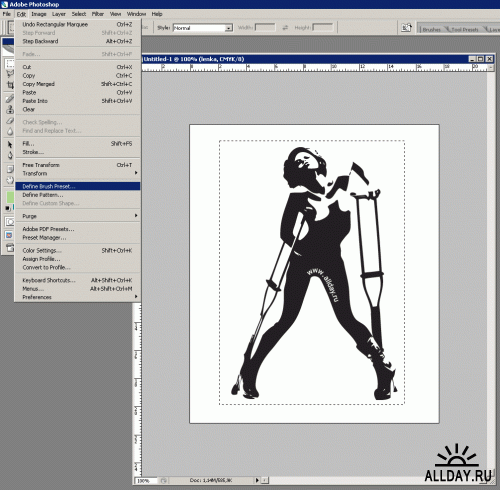Open the Help menu

tap(157, 14)
